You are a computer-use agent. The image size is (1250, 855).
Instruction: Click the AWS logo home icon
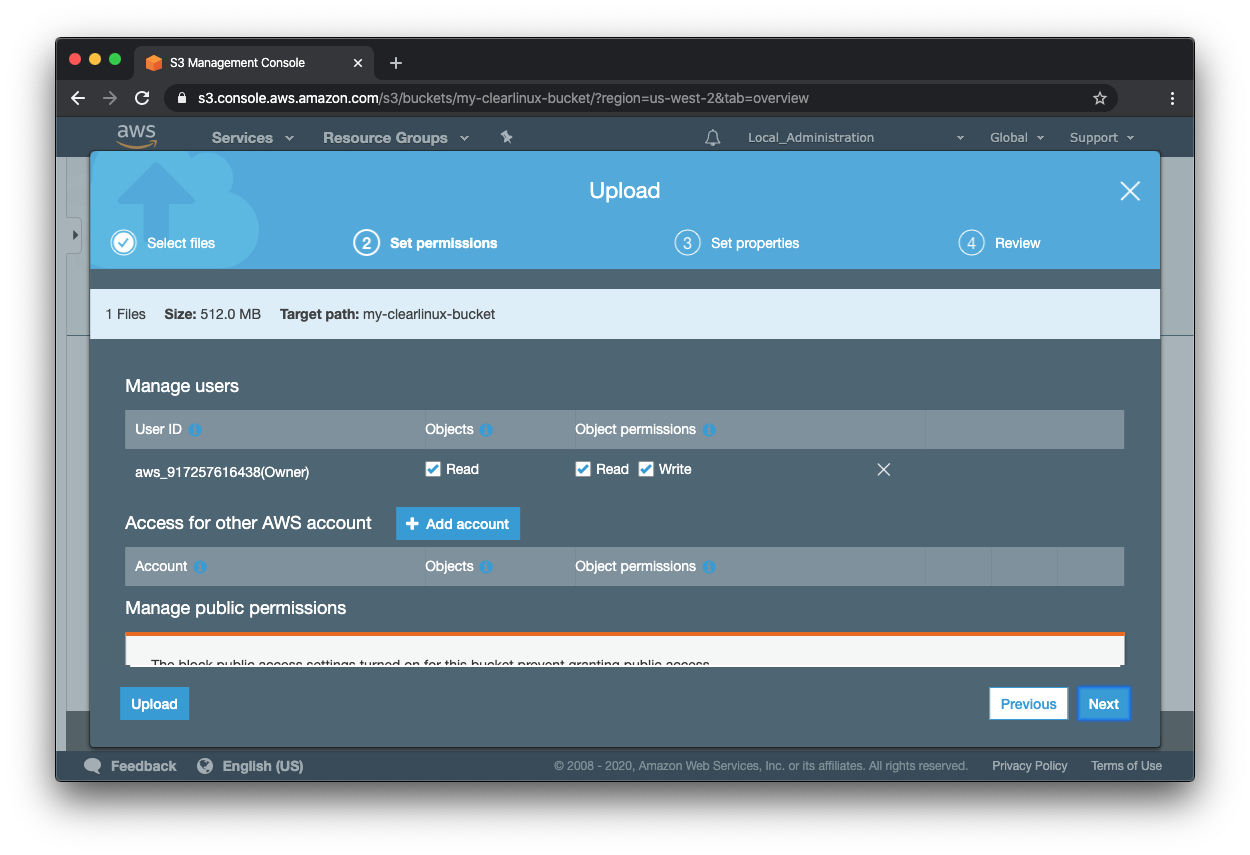pos(136,136)
